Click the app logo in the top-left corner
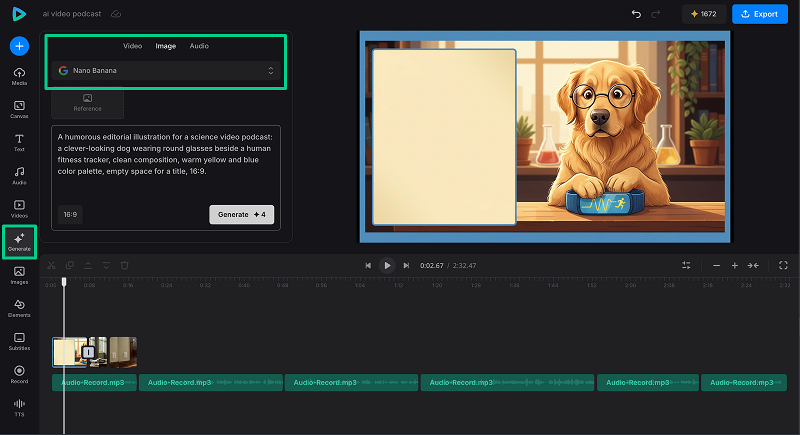 pyautogui.click(x=19, y=14)
